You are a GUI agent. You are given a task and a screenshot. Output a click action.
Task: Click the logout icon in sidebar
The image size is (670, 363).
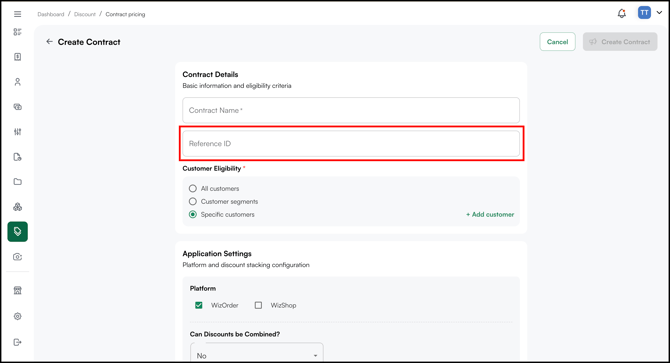[18, 342]
